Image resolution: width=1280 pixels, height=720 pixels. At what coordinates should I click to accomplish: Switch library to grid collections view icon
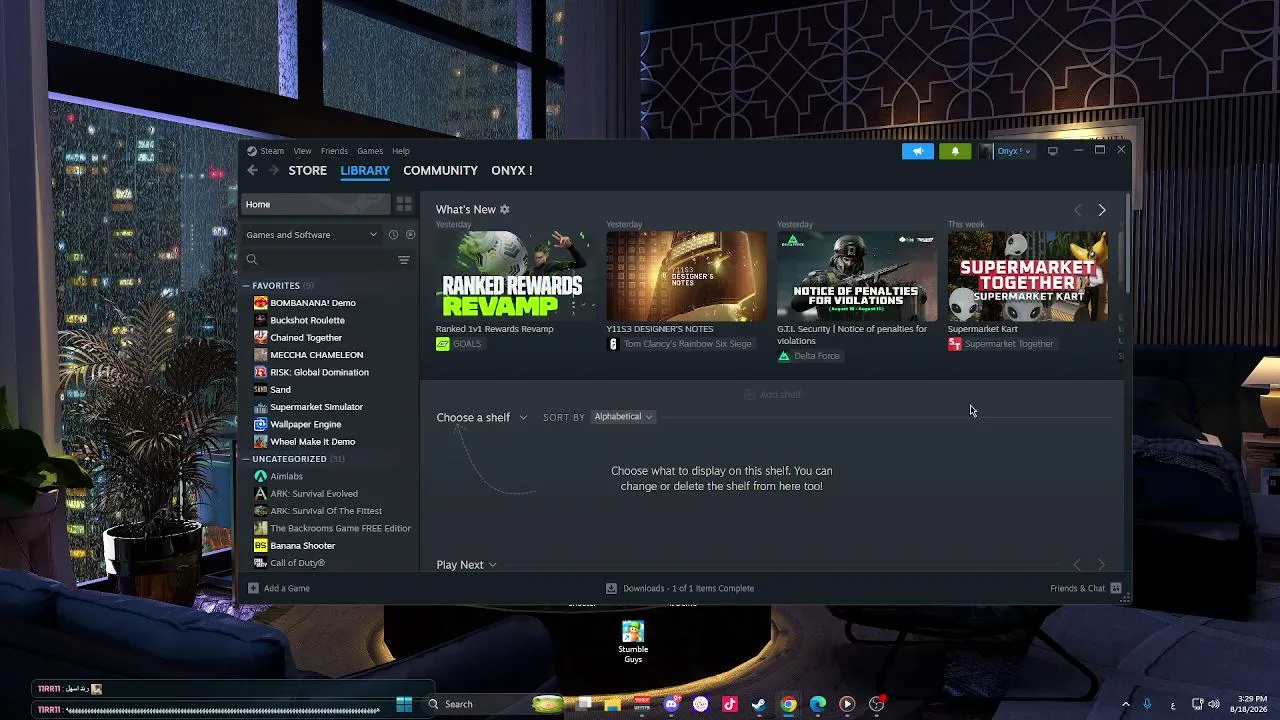tap(404, 204)
